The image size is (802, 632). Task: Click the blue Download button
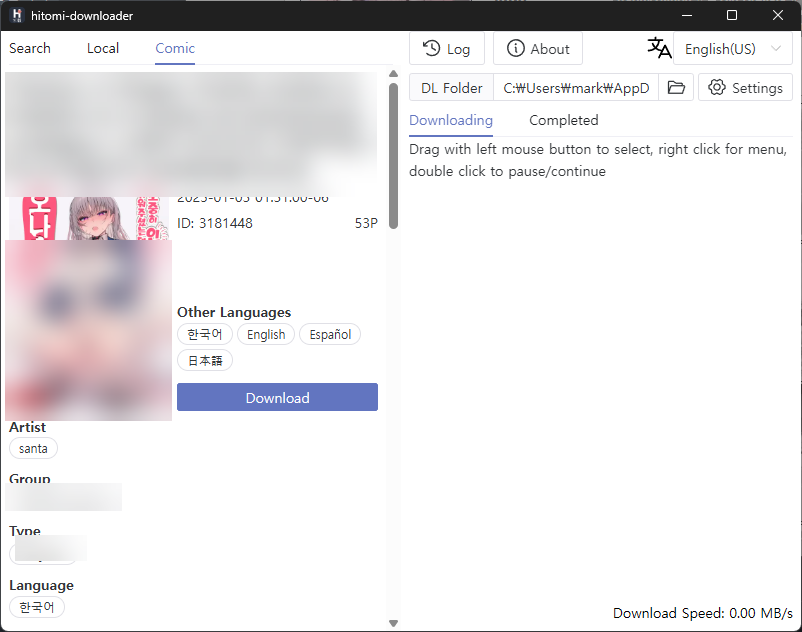pyautogui.click(x=277, y=397)
